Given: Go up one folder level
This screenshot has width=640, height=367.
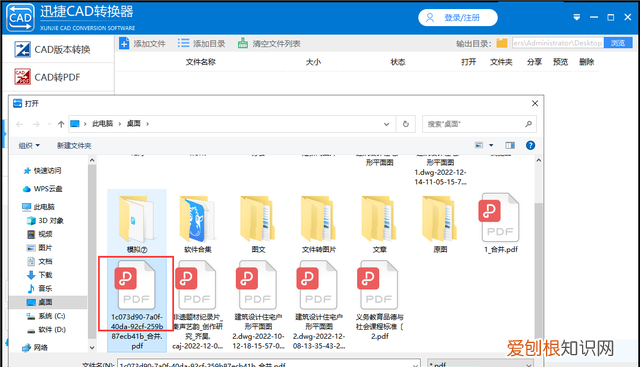Looking at the screenshot, I should [61, 124].
